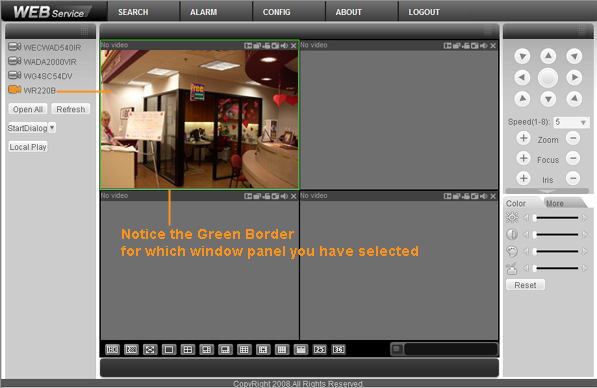Toggle audio on the selected video panel
The height and width of the screenshot is (388, 597).
pyautogui.click(x=284, y=46)
